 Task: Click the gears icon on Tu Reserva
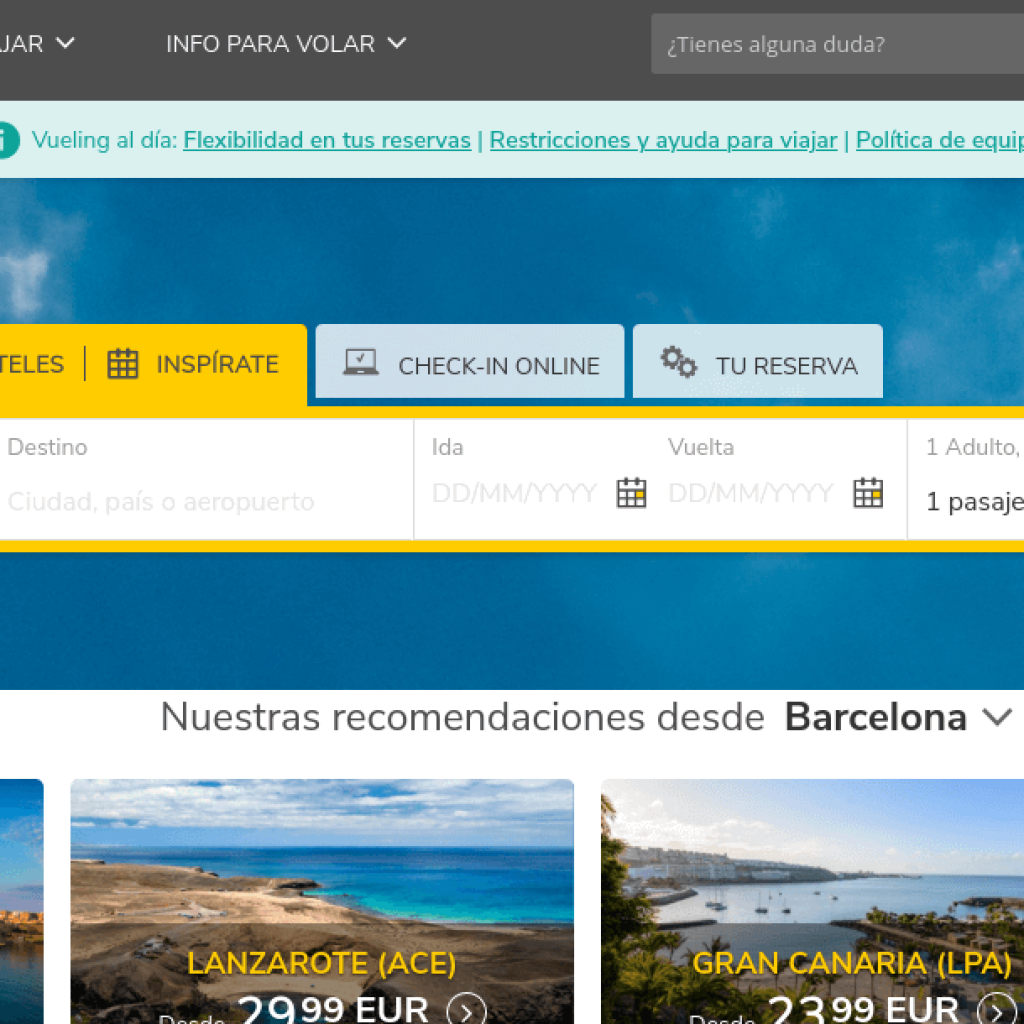[x=678, y=361]
